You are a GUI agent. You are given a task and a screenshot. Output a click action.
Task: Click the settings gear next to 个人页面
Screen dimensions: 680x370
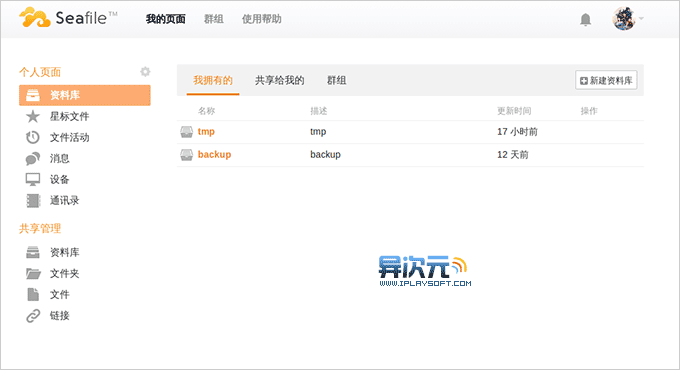(x=145, y=72)
